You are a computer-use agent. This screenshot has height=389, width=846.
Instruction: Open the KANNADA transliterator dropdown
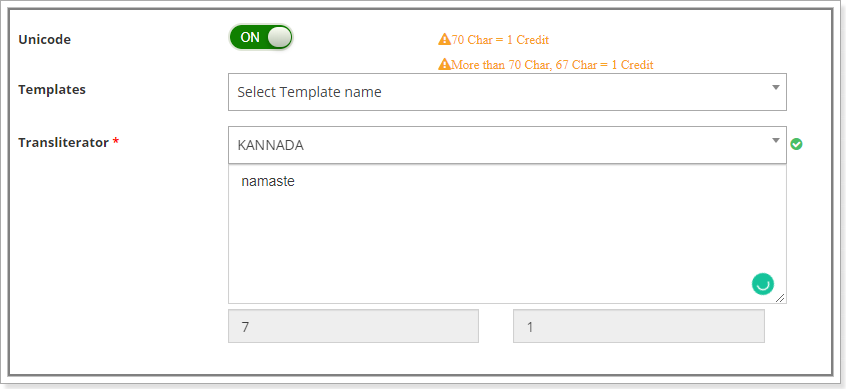(x=507, y=145)
